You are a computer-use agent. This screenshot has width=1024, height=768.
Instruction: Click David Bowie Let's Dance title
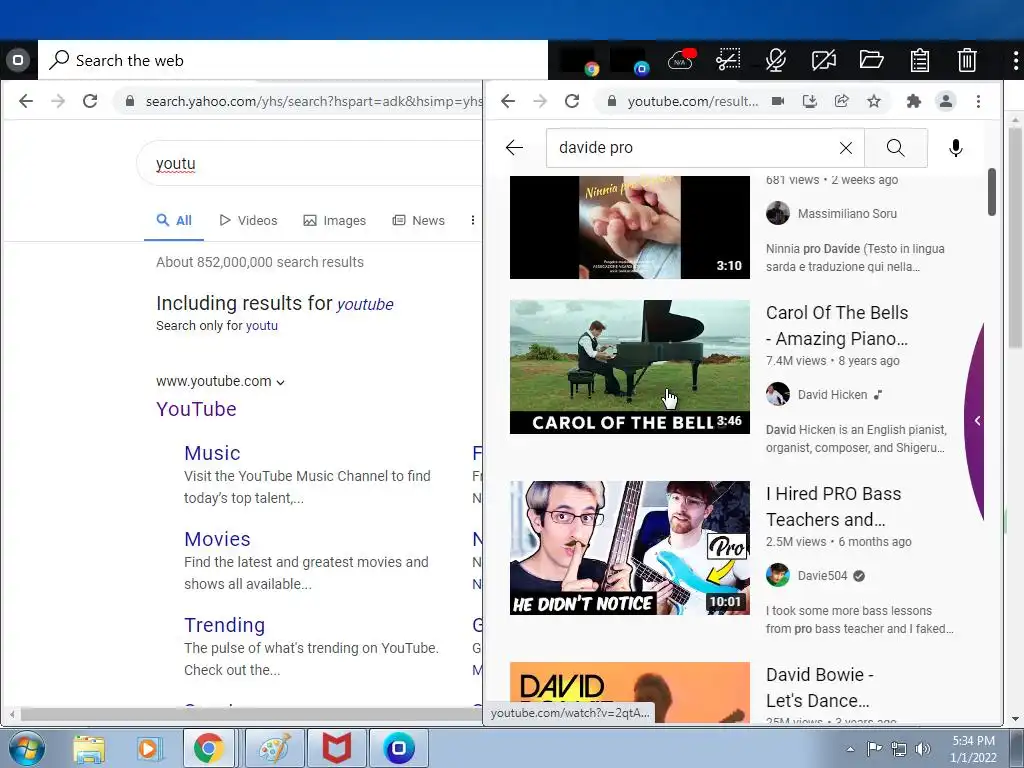click(820, 688)
